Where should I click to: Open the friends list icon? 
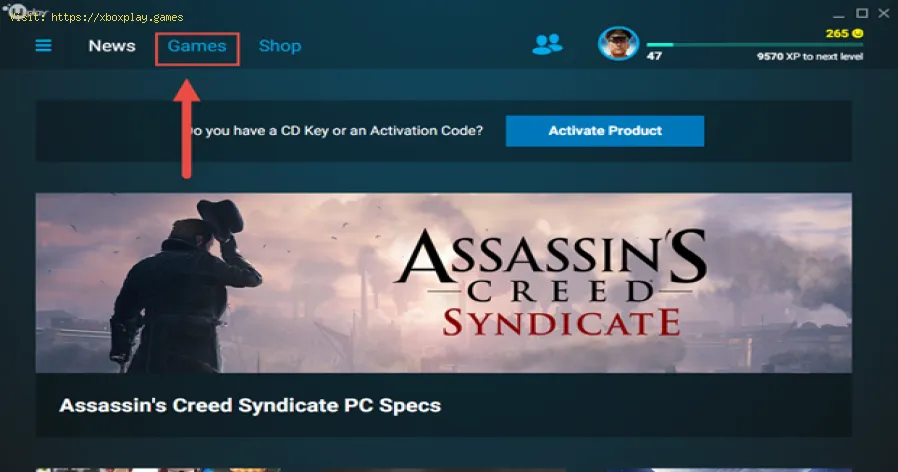coord(547,45)
